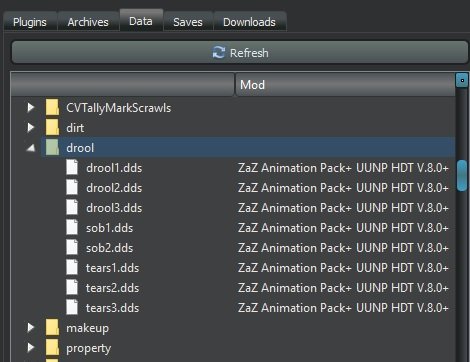
Task: Click the tears3.dds file icon
Action: click(72, 307)
